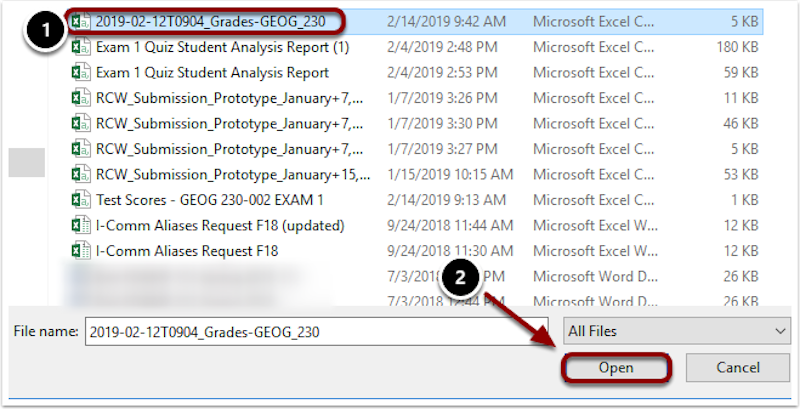The image size is (800, 409).
Task: Select the RCW file name modified at 3:27 PM
Action: (223, 148)
